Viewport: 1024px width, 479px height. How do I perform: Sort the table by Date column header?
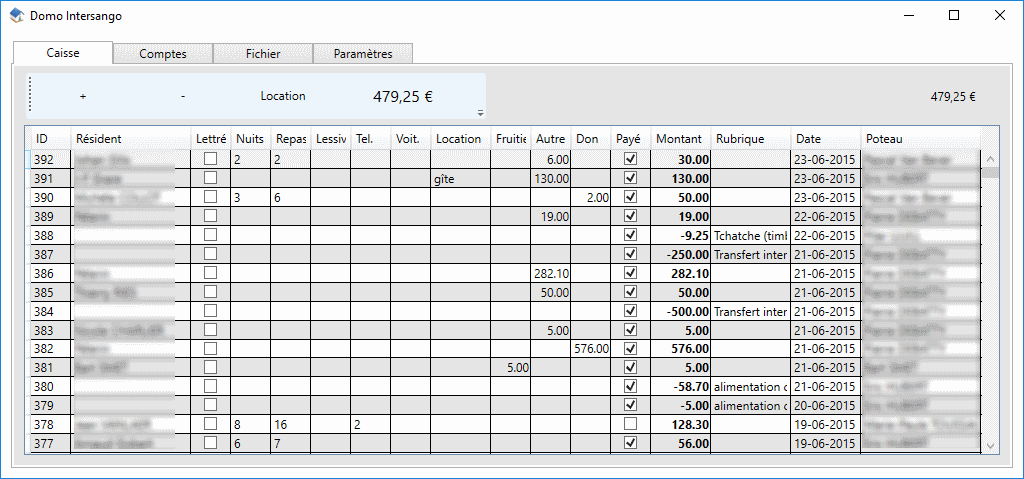(809, 139)
